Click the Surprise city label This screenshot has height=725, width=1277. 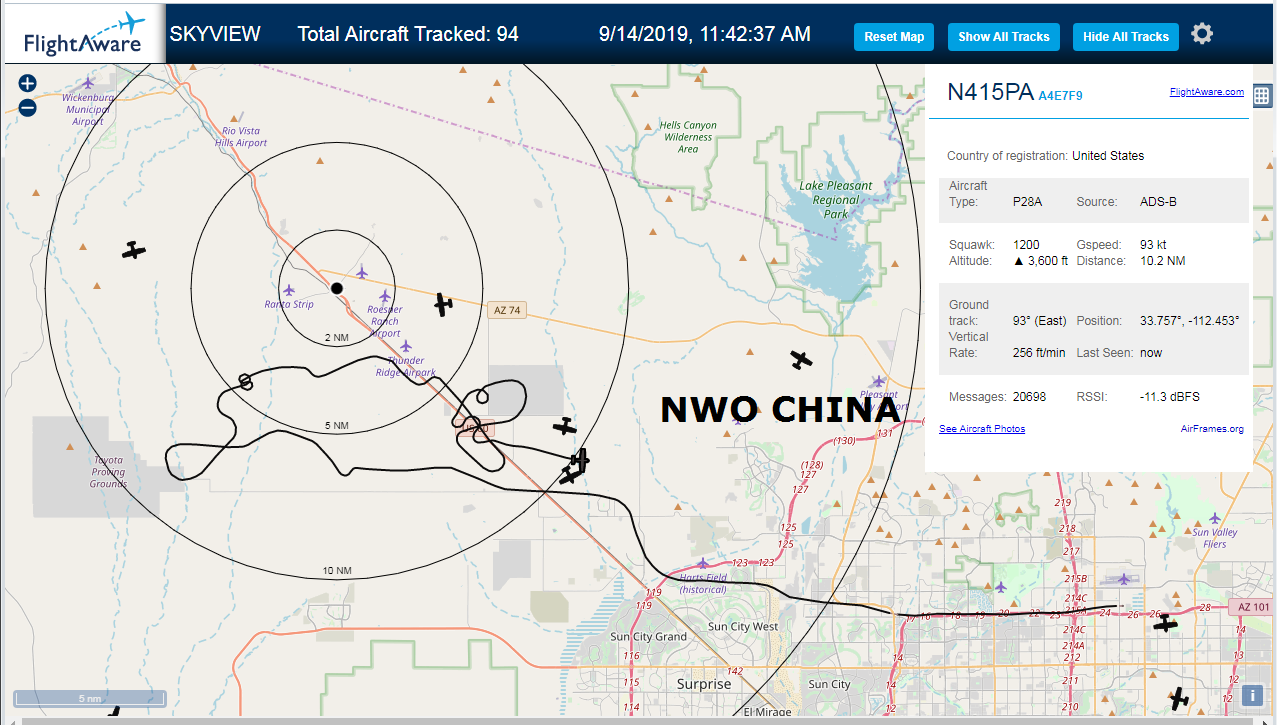point(704,685)
